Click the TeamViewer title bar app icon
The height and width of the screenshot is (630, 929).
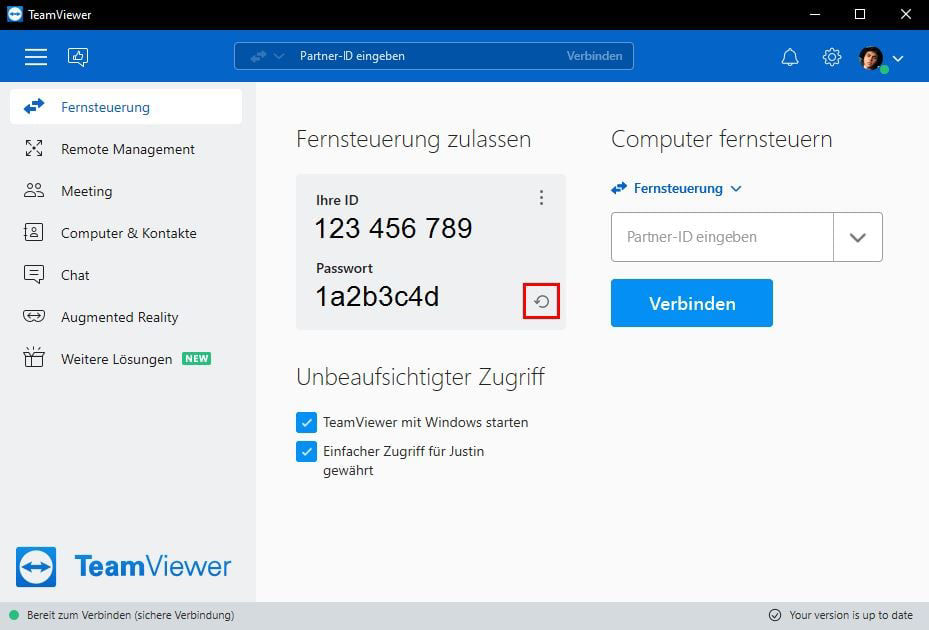tap(15, 14)
